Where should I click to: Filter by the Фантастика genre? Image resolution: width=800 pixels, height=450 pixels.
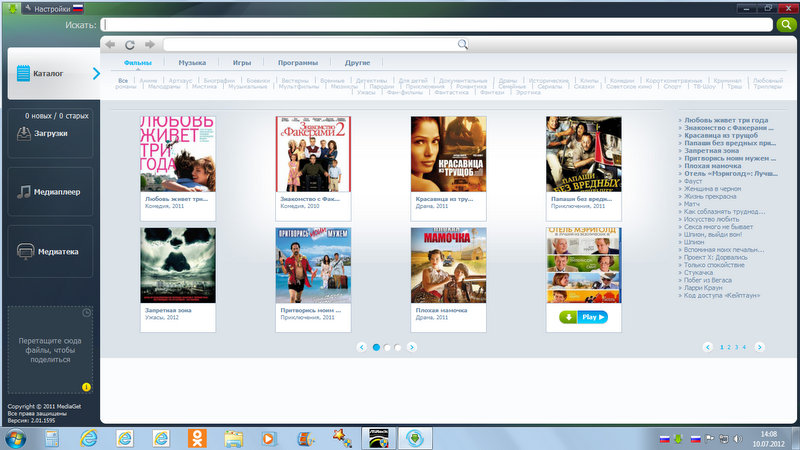point(452,92)
